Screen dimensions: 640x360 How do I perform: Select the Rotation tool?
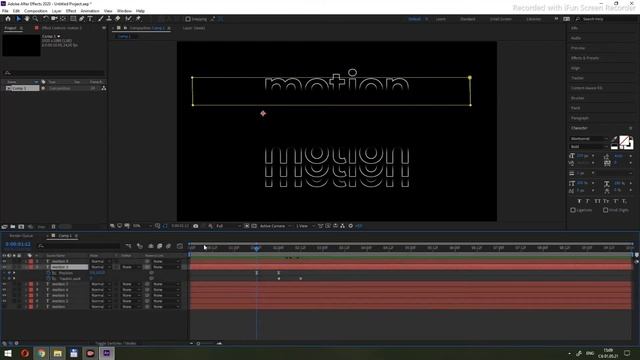[45, 19]
